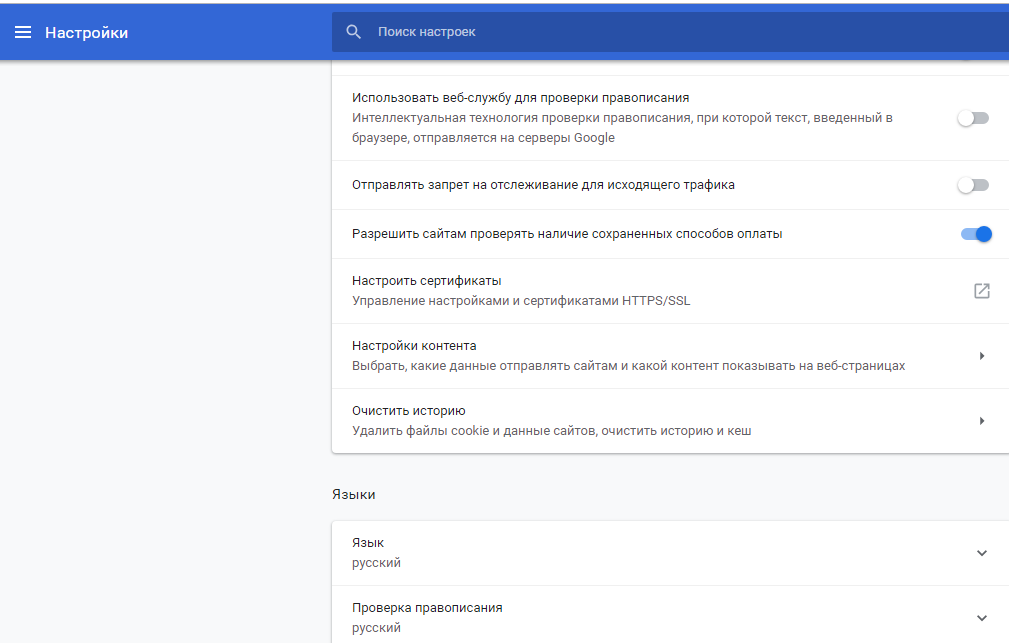Click the cookie and cache description text
Viewport: 1009px width, 643px height.
[551, 431]
